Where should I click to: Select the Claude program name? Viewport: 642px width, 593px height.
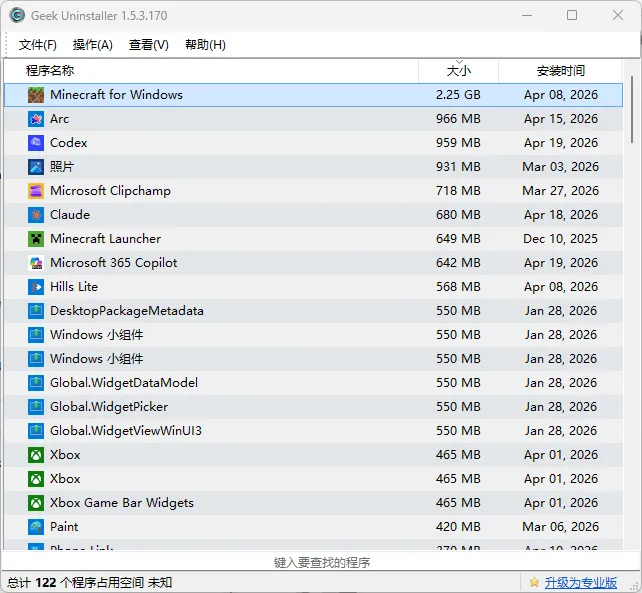tap(70, 215)
